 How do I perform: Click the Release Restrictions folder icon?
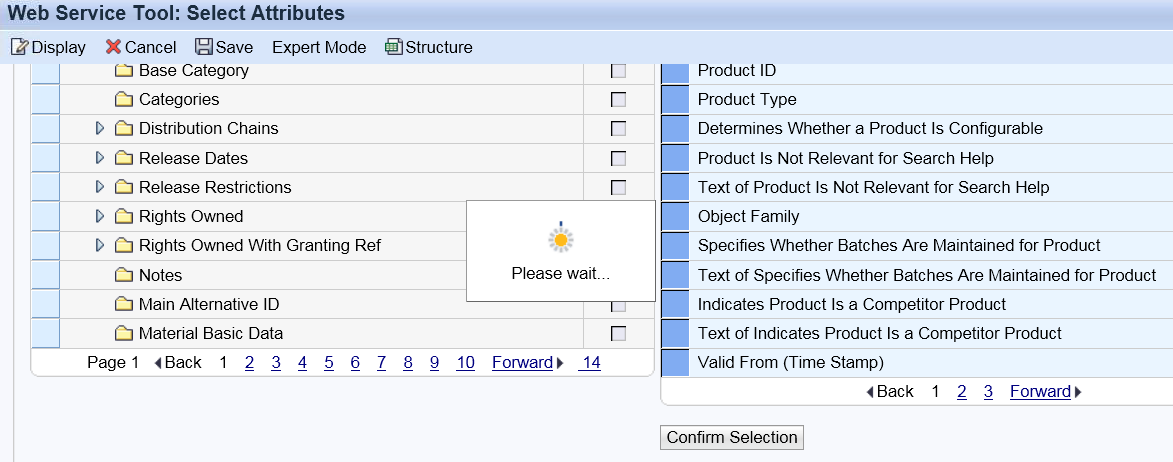pos(124,187)
